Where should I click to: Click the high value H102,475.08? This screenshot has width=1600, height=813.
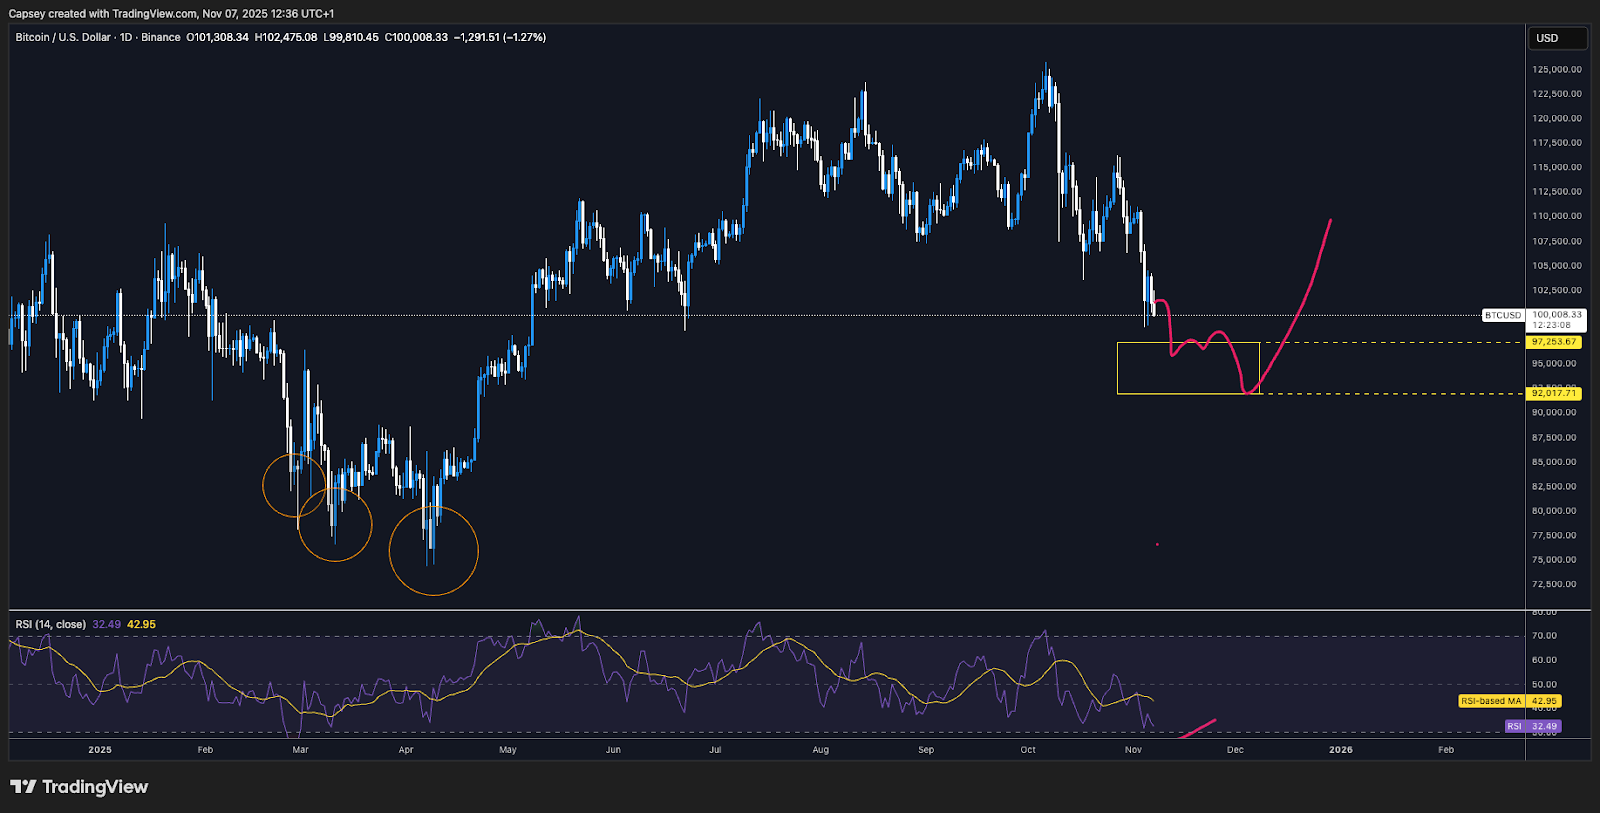[x=286, y=37]
